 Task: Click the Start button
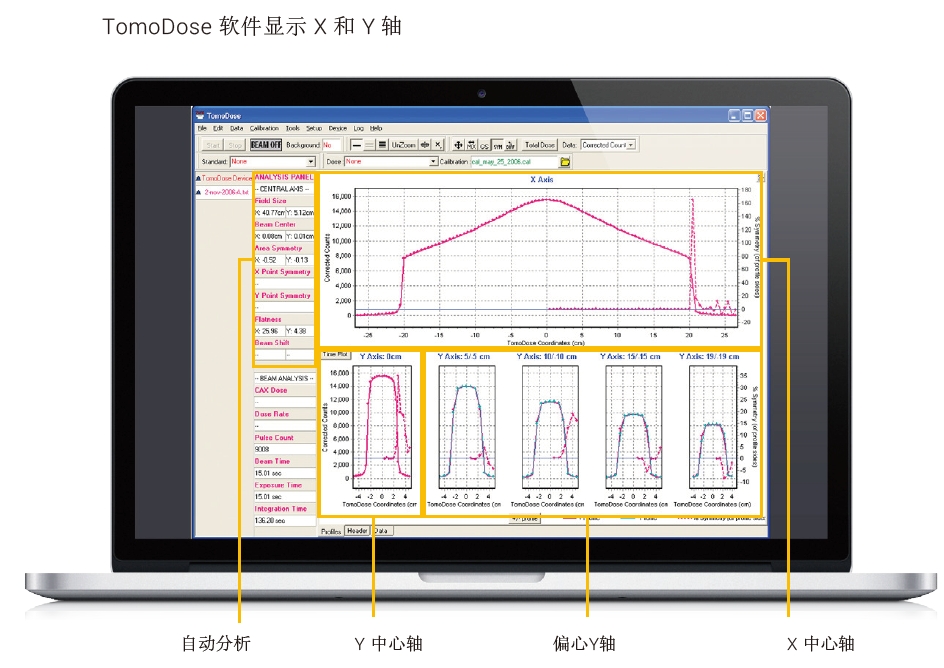213,145
